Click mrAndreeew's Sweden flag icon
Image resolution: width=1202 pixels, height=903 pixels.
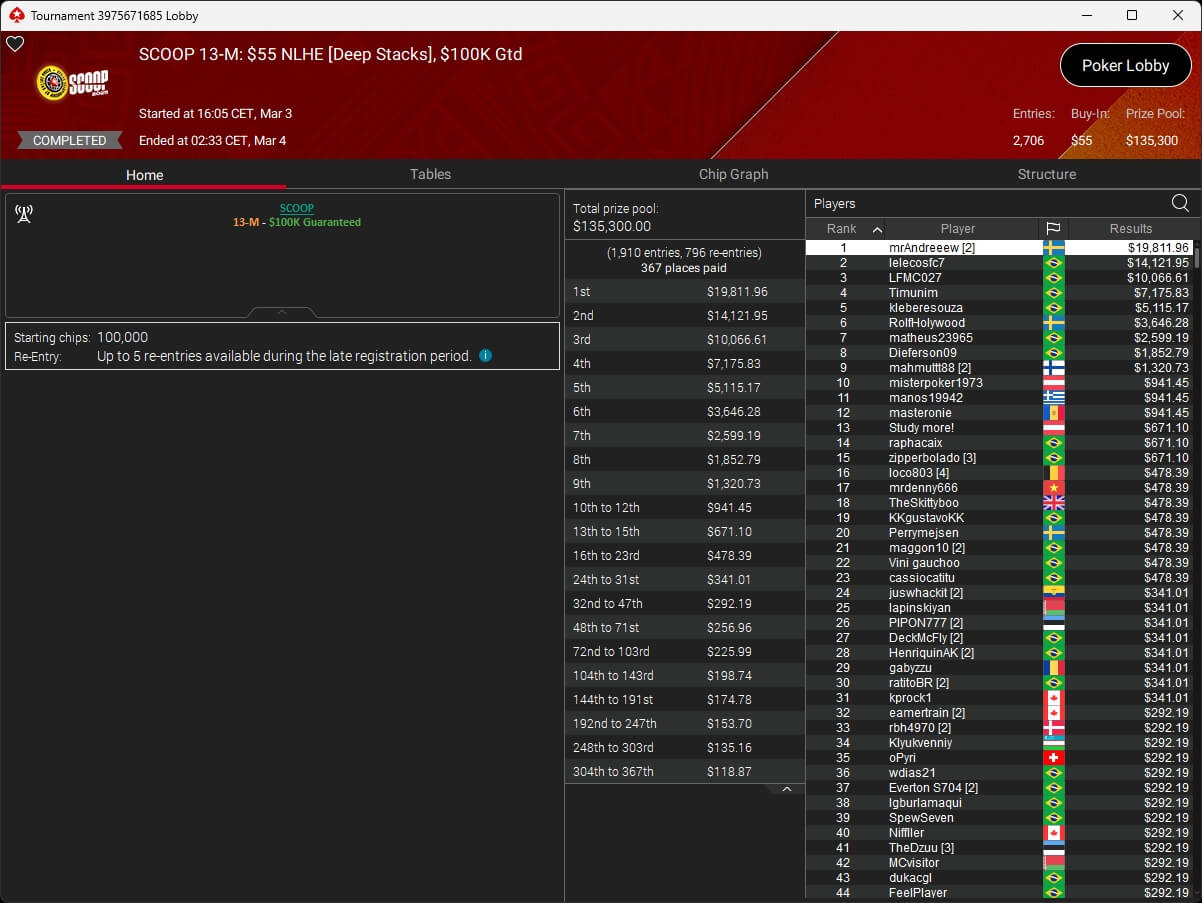[x=1053, y=248]
